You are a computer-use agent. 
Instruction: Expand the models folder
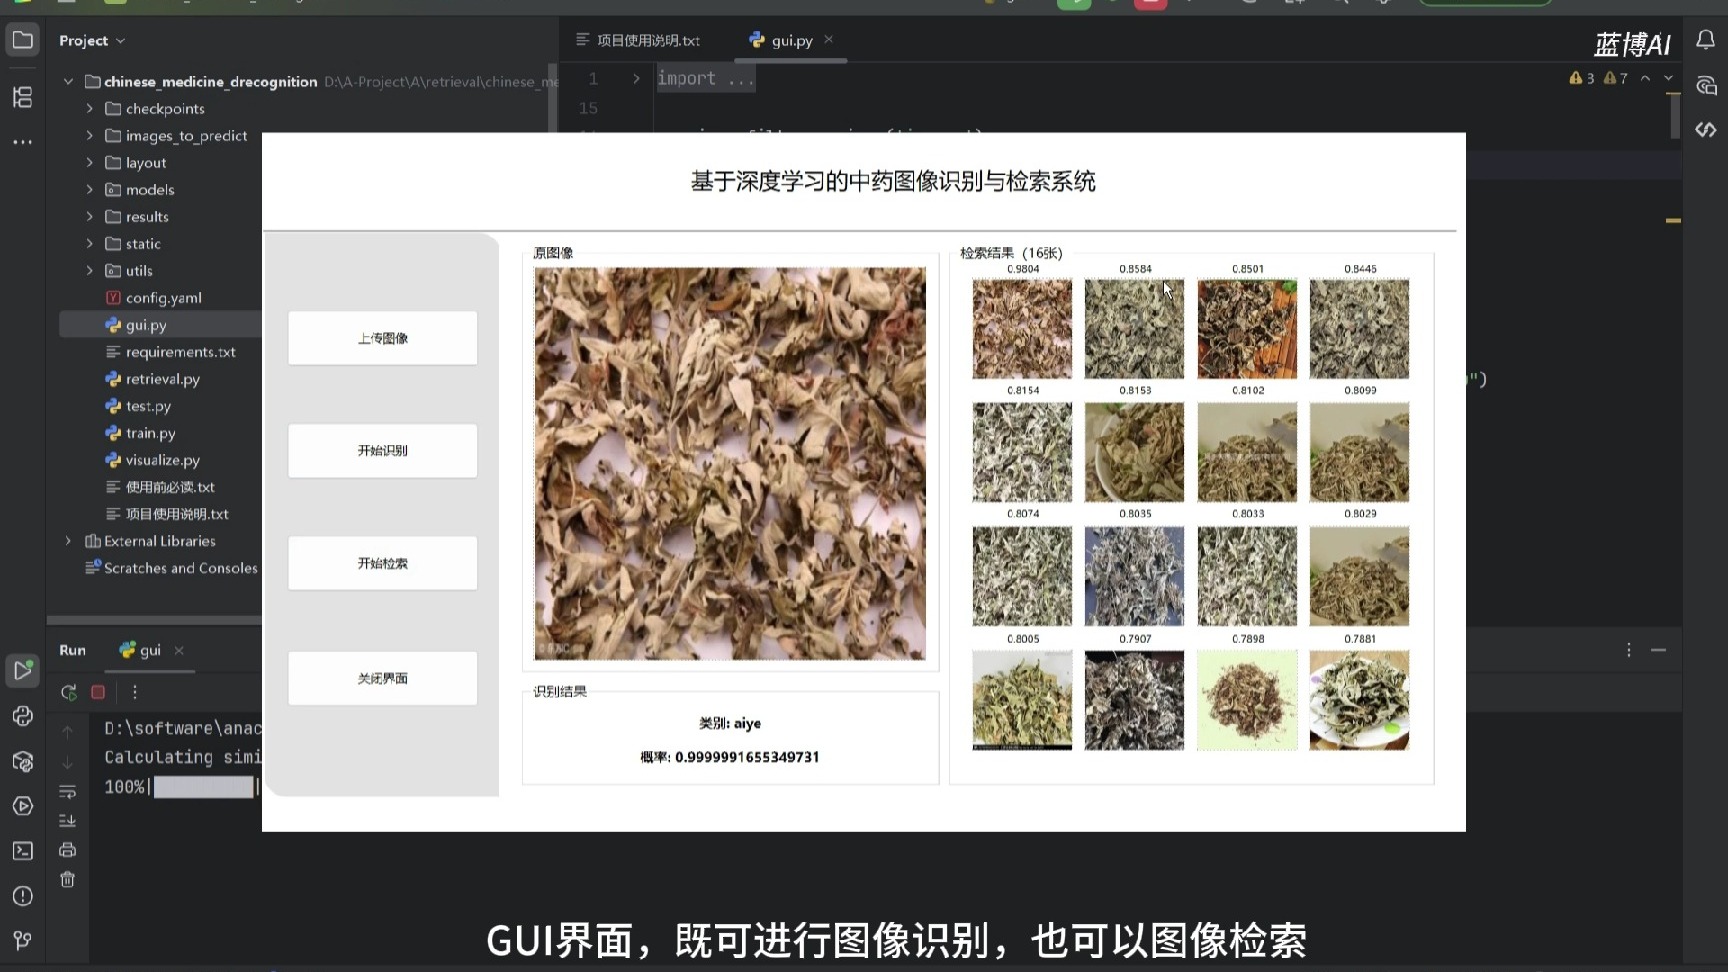[89, 190]
